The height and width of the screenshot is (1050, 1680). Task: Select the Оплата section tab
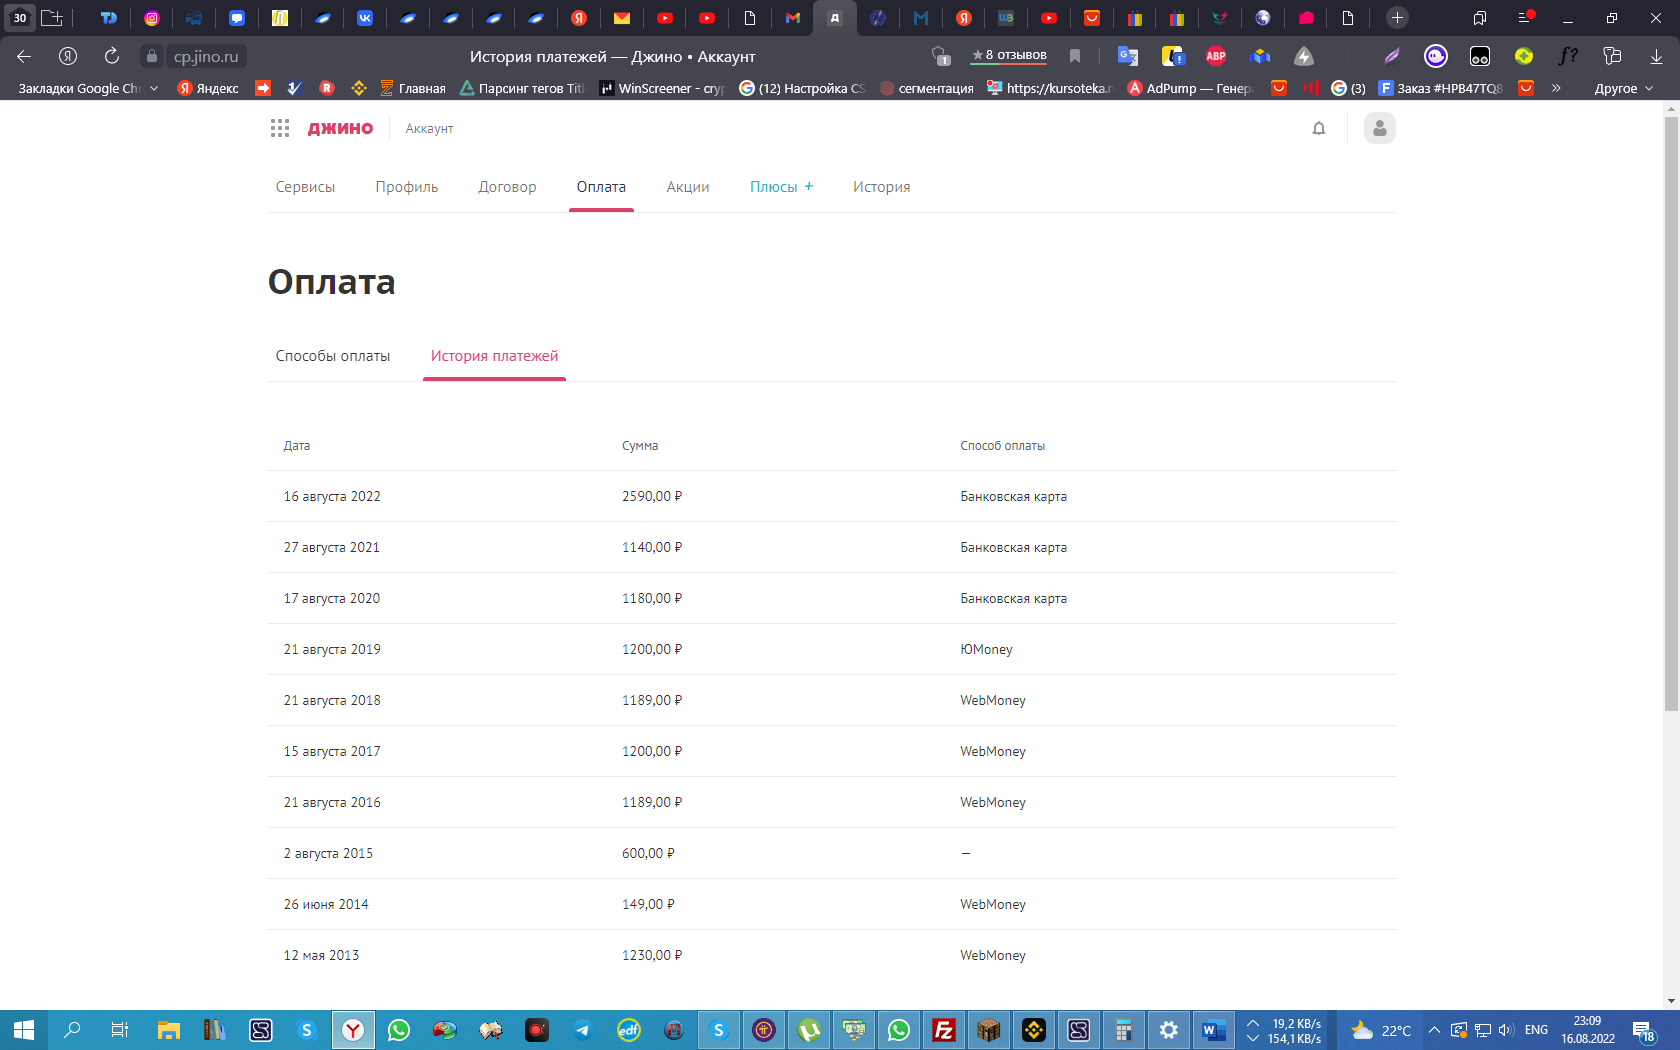[601, 187]
